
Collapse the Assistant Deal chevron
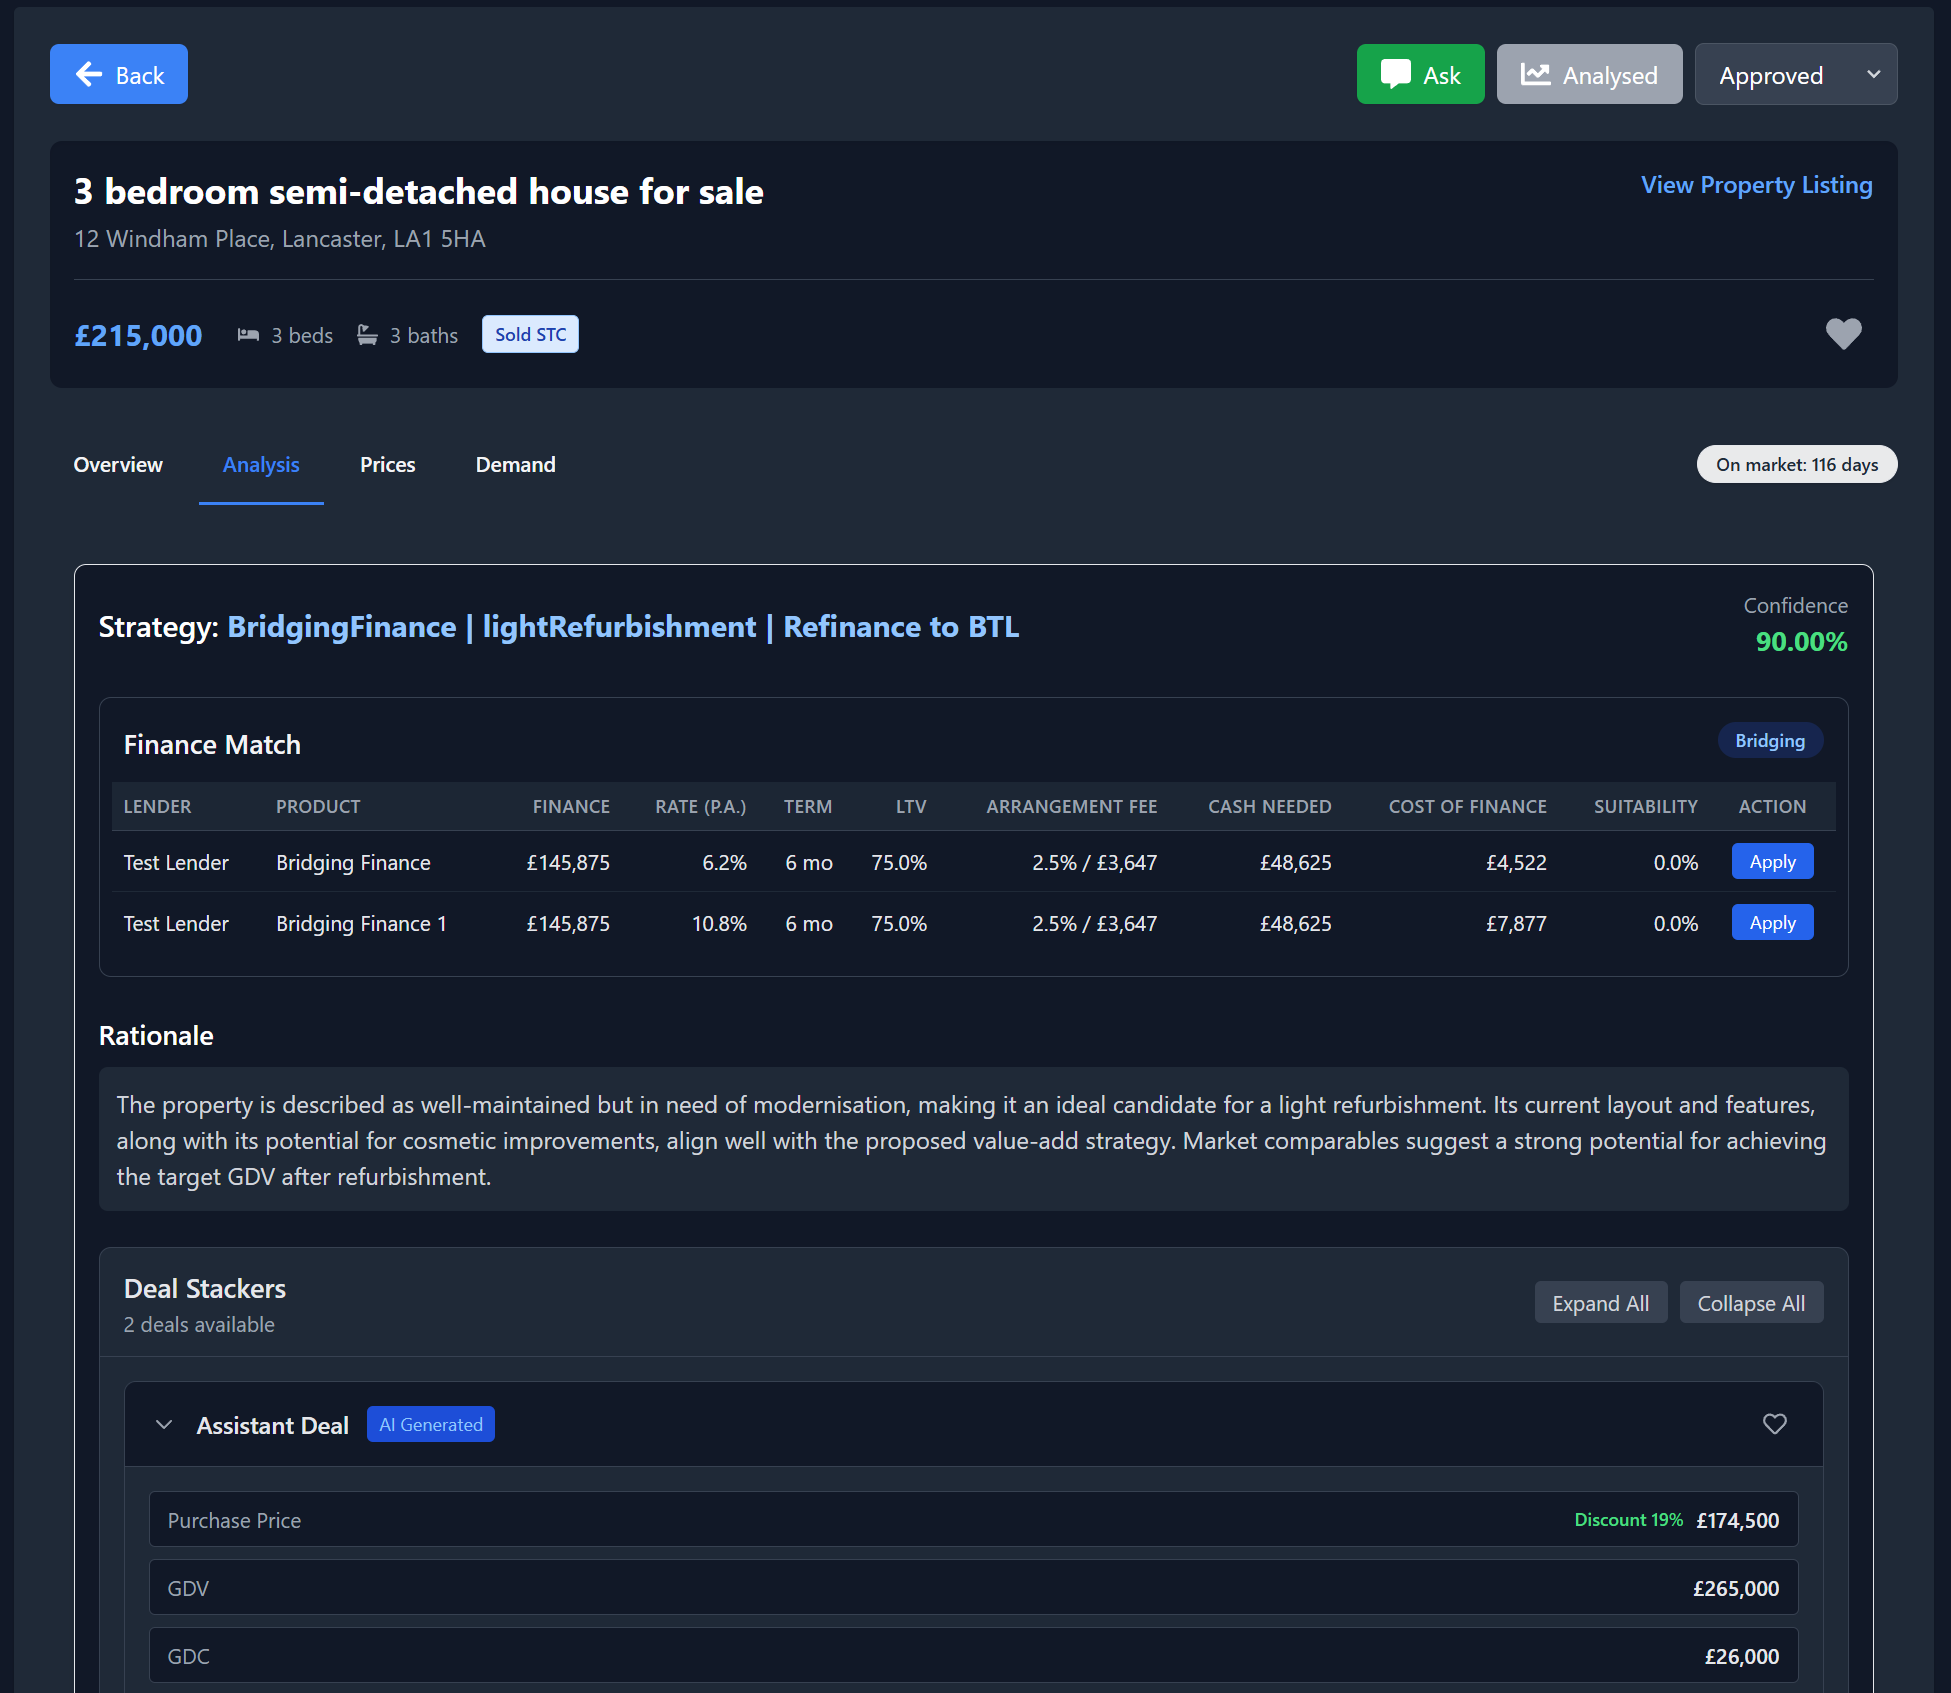pos(165,1424)
